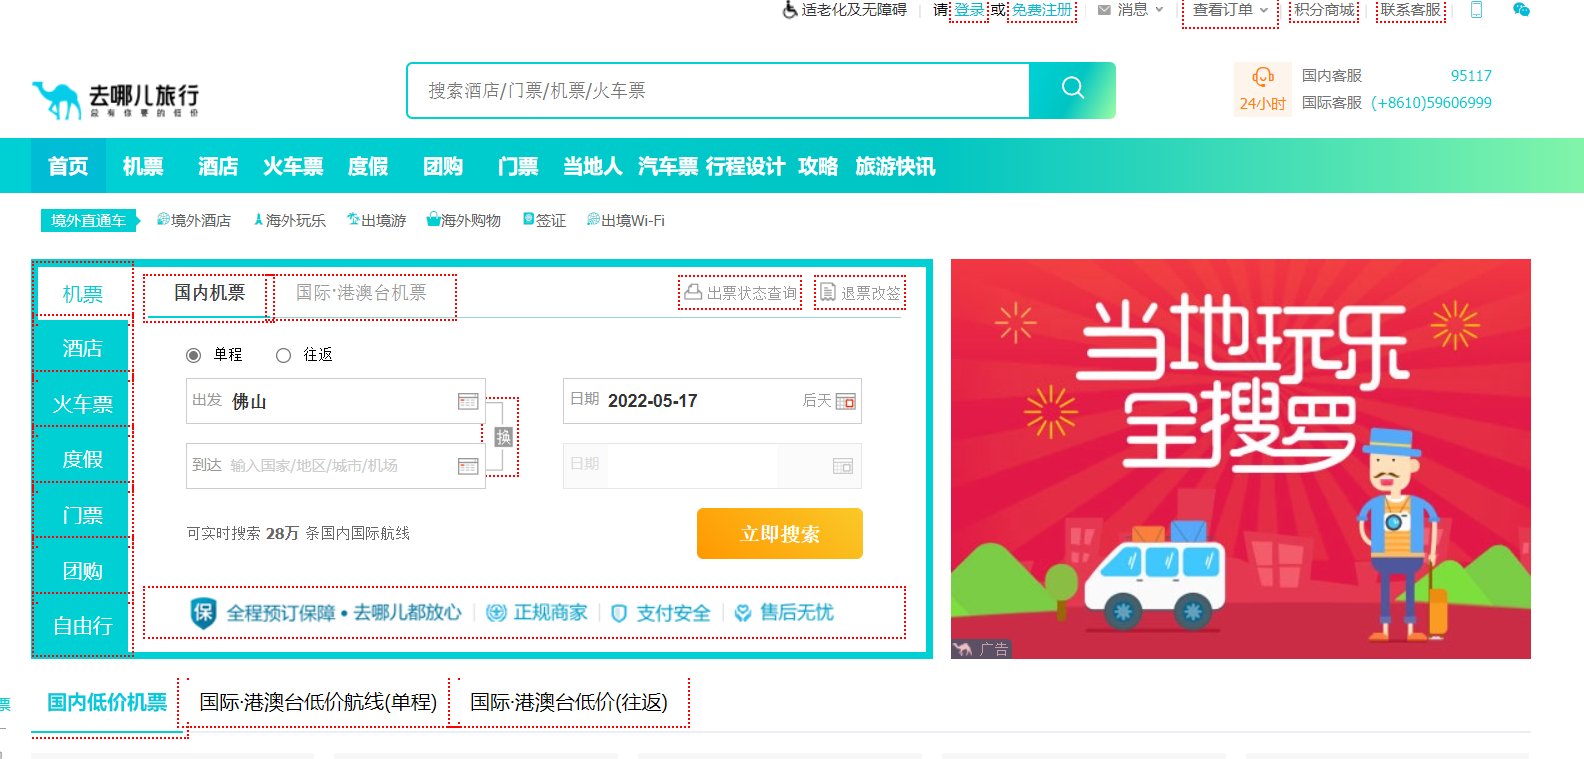Viewport: 1584px width, 759px height.
Task: Select 度假 in the left sidebar
Action: pos(82,459)
